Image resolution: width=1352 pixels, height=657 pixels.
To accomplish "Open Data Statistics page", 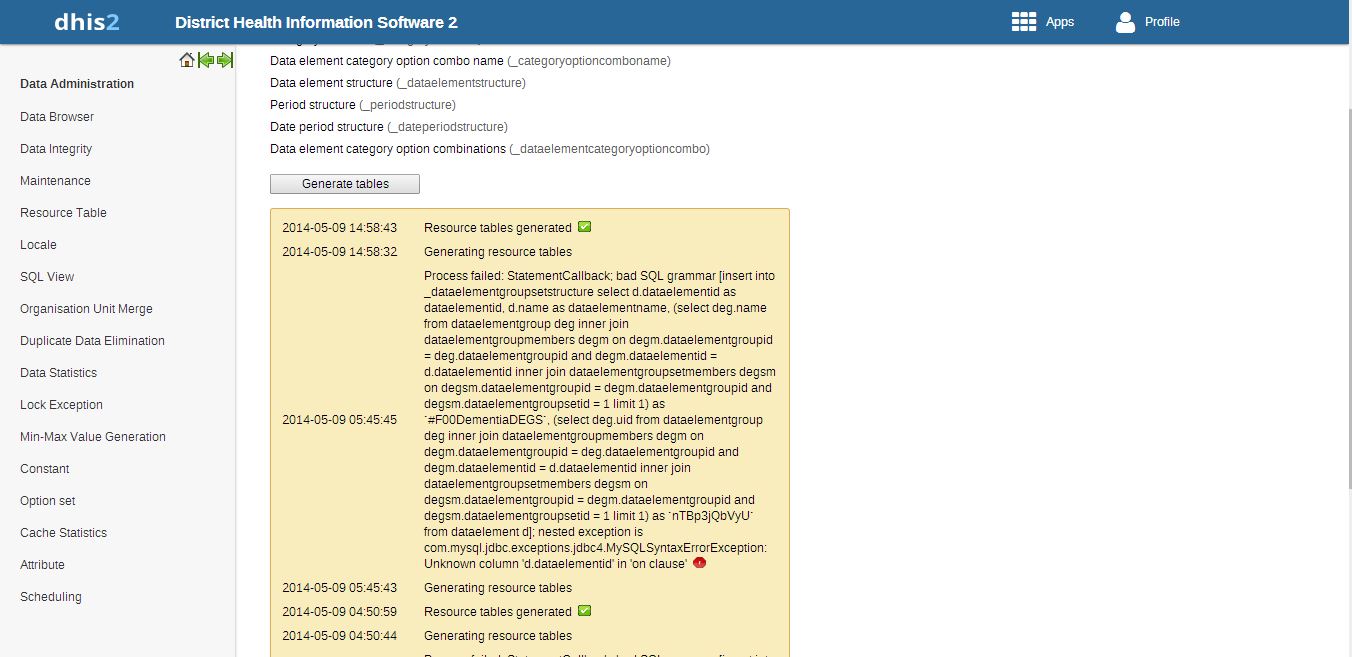I will pyautogui.click(x=58, y=373).
